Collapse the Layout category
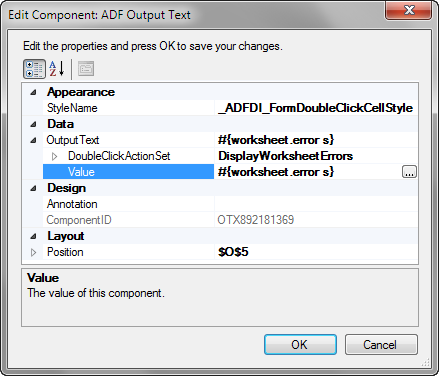Screen dimensions: 439x376 coord(33,236)
